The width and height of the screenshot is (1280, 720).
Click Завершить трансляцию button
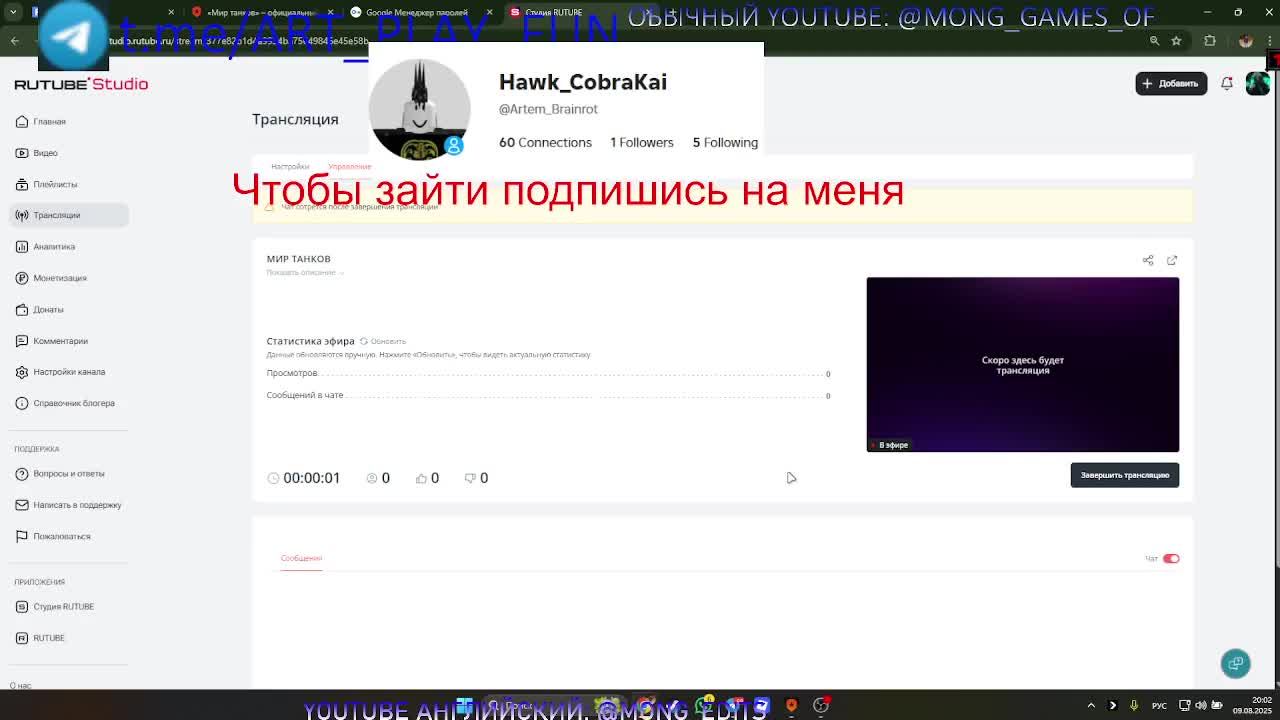(1125, 475)
